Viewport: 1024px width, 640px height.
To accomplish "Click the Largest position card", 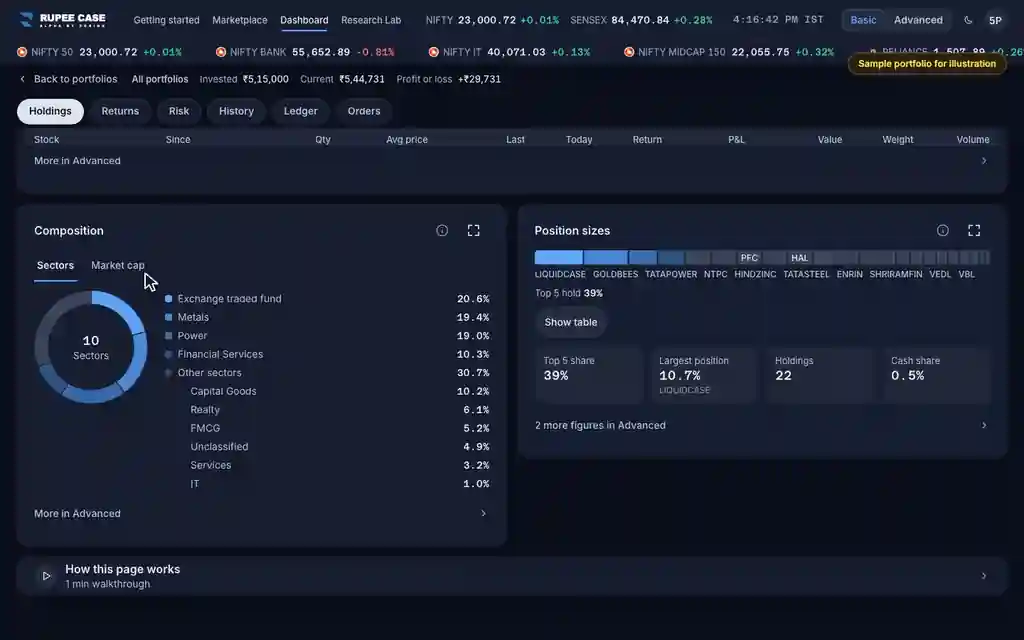I will pos(705,376).
